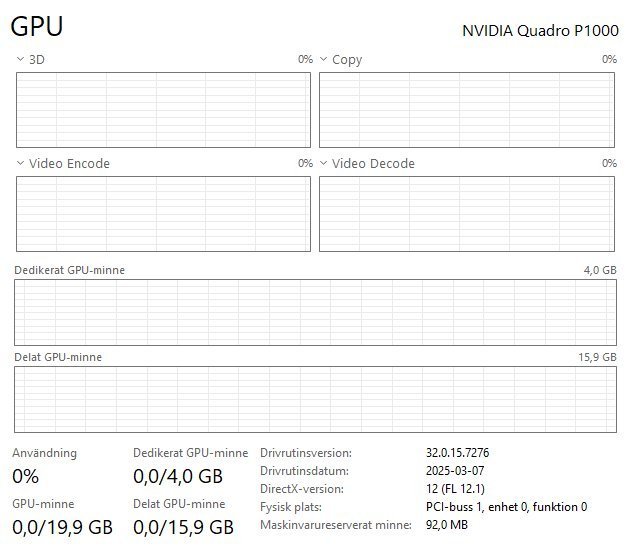The height and width of the screenshot is (559, 636).
Task: Open the 3D engine dropdown
Action: pos(21,60)
